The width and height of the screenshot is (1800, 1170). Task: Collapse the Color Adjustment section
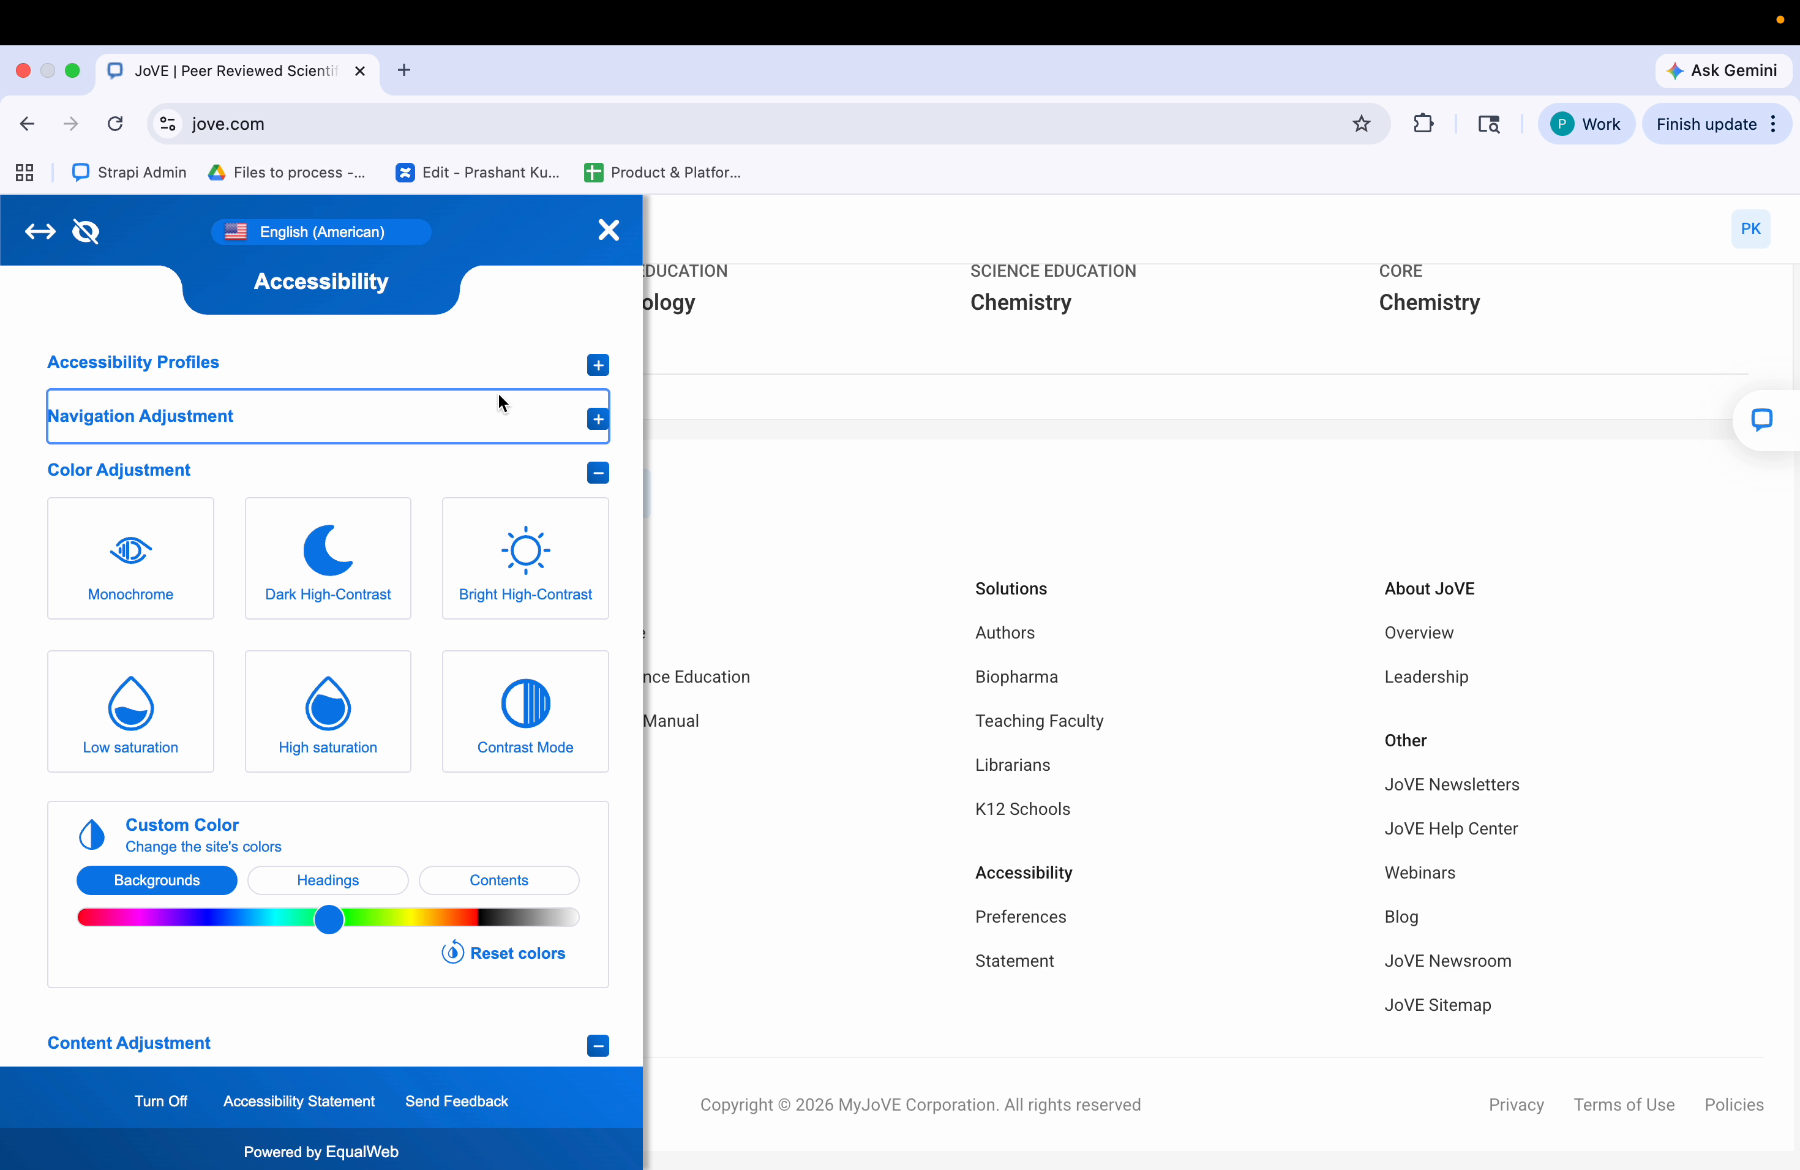coord(598,473)
